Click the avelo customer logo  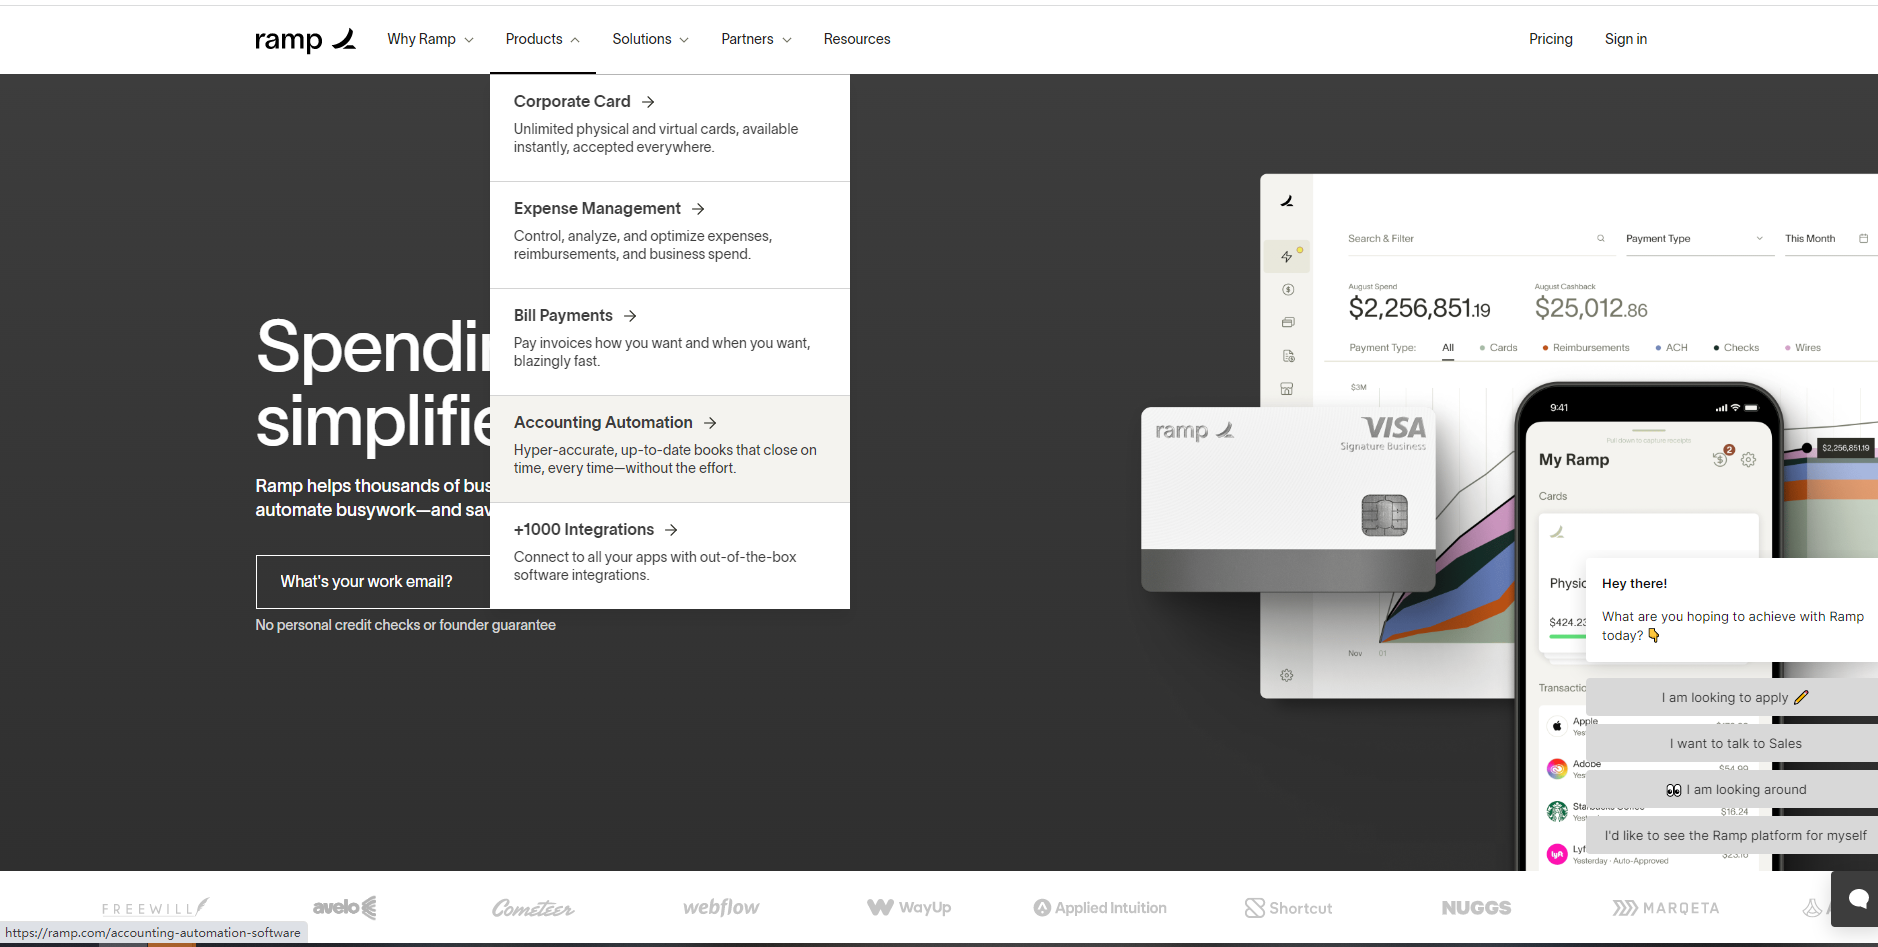345,908
